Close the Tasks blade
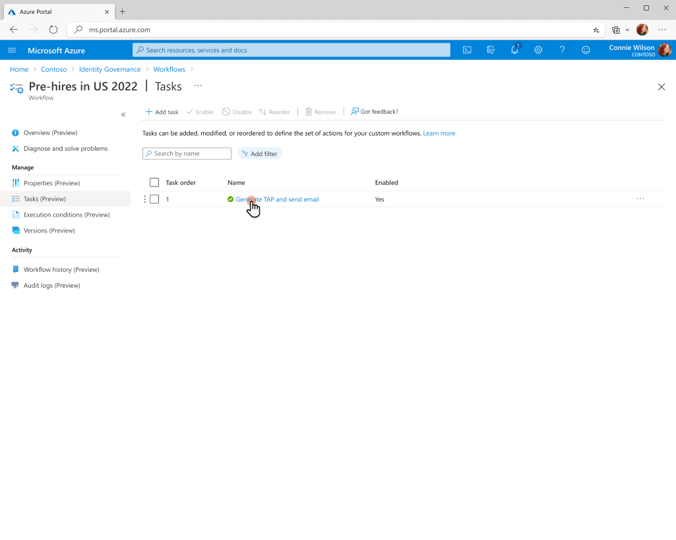 coord(661,87)
